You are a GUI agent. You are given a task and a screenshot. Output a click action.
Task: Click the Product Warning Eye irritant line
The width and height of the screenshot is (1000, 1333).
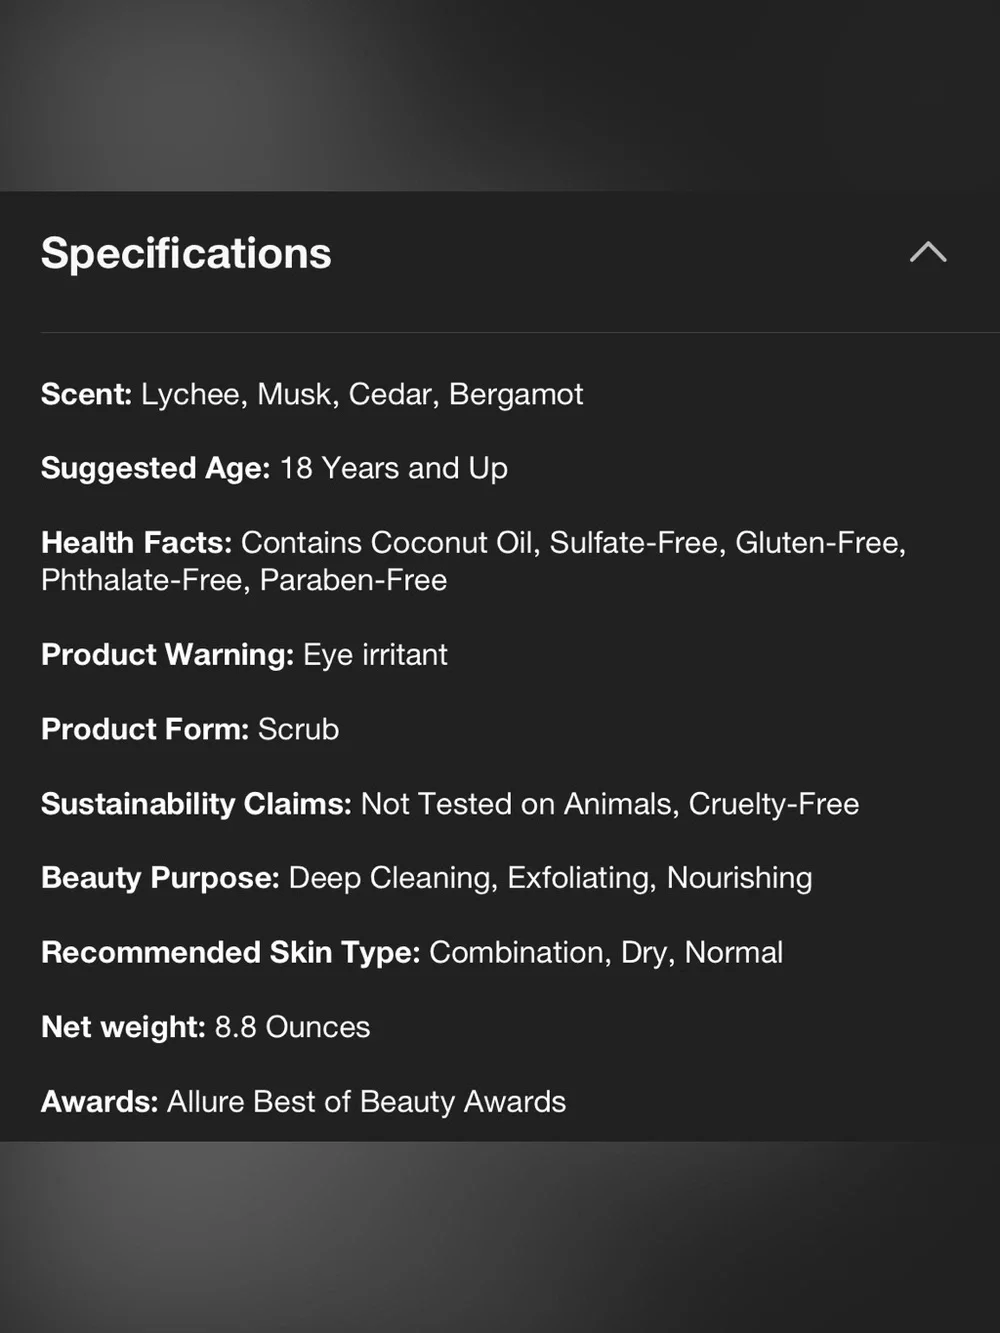click(244, 654)
